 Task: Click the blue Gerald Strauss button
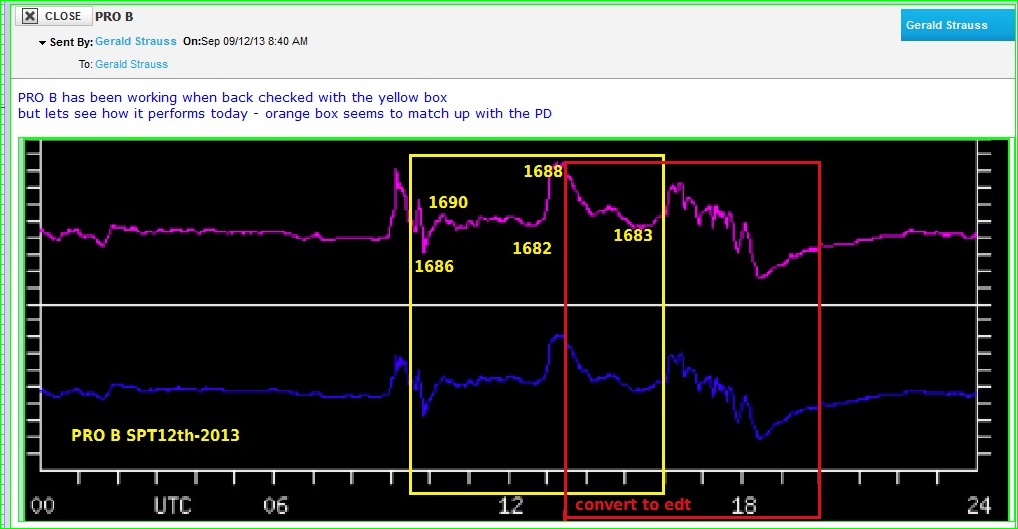[x=956, y=25]
